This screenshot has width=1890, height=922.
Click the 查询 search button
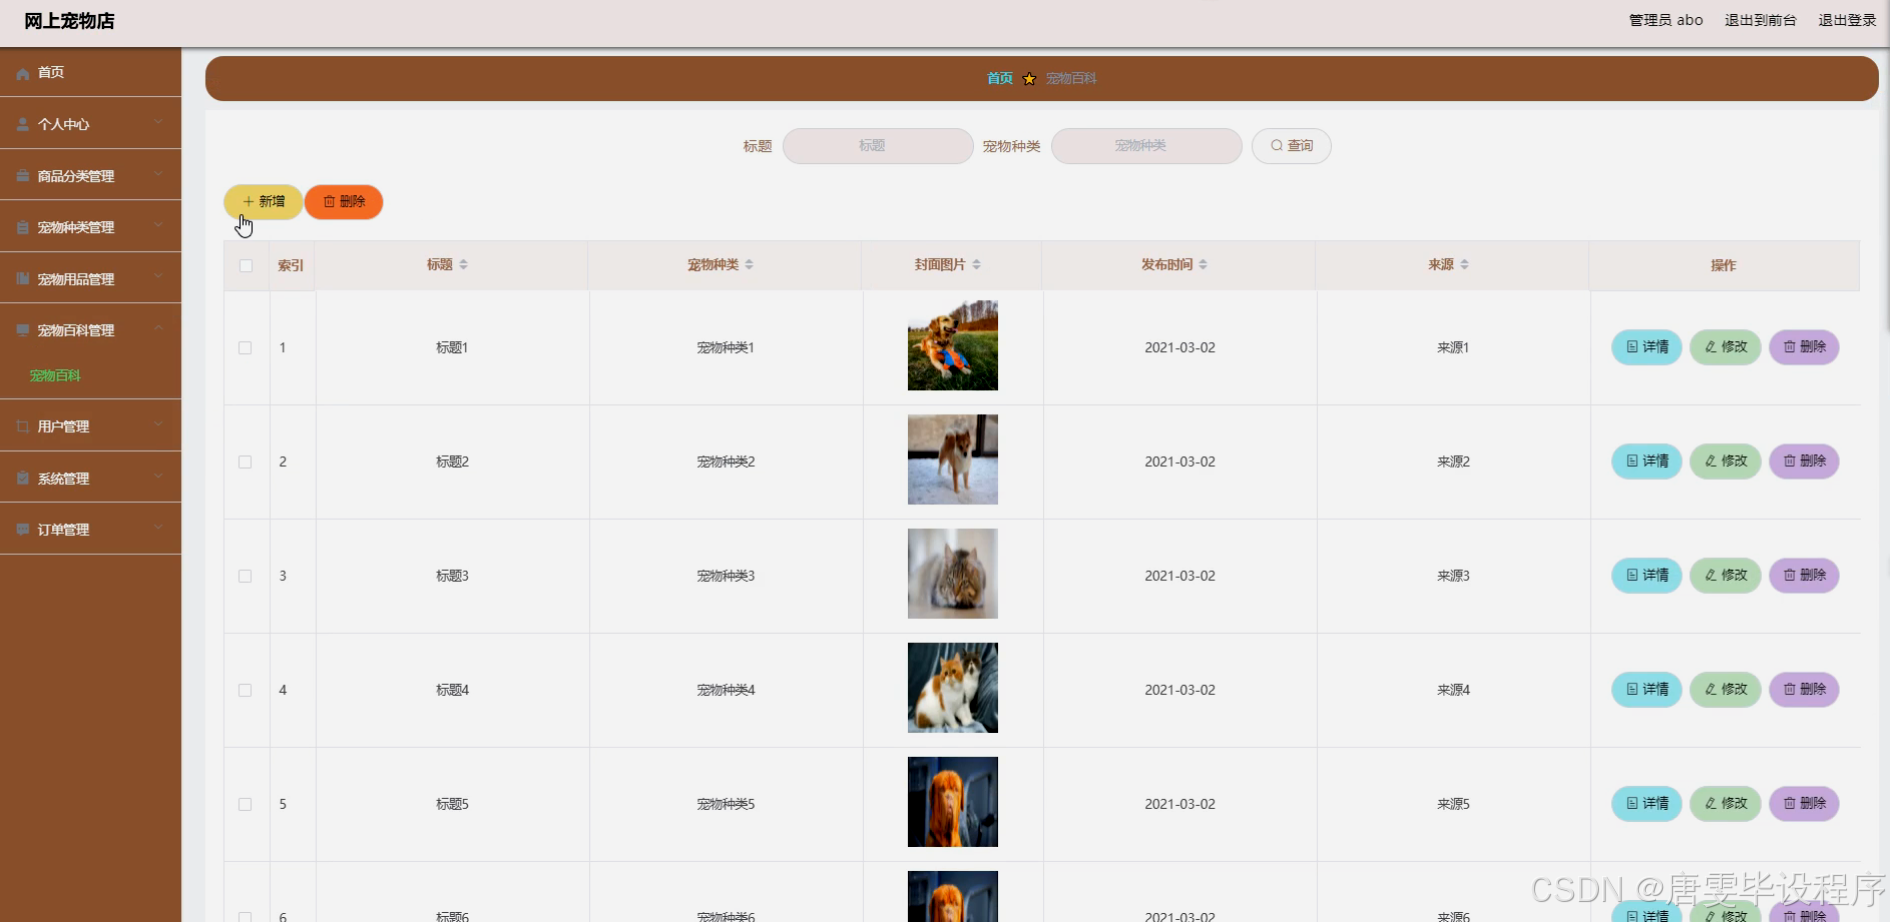tap(1291, 146)
